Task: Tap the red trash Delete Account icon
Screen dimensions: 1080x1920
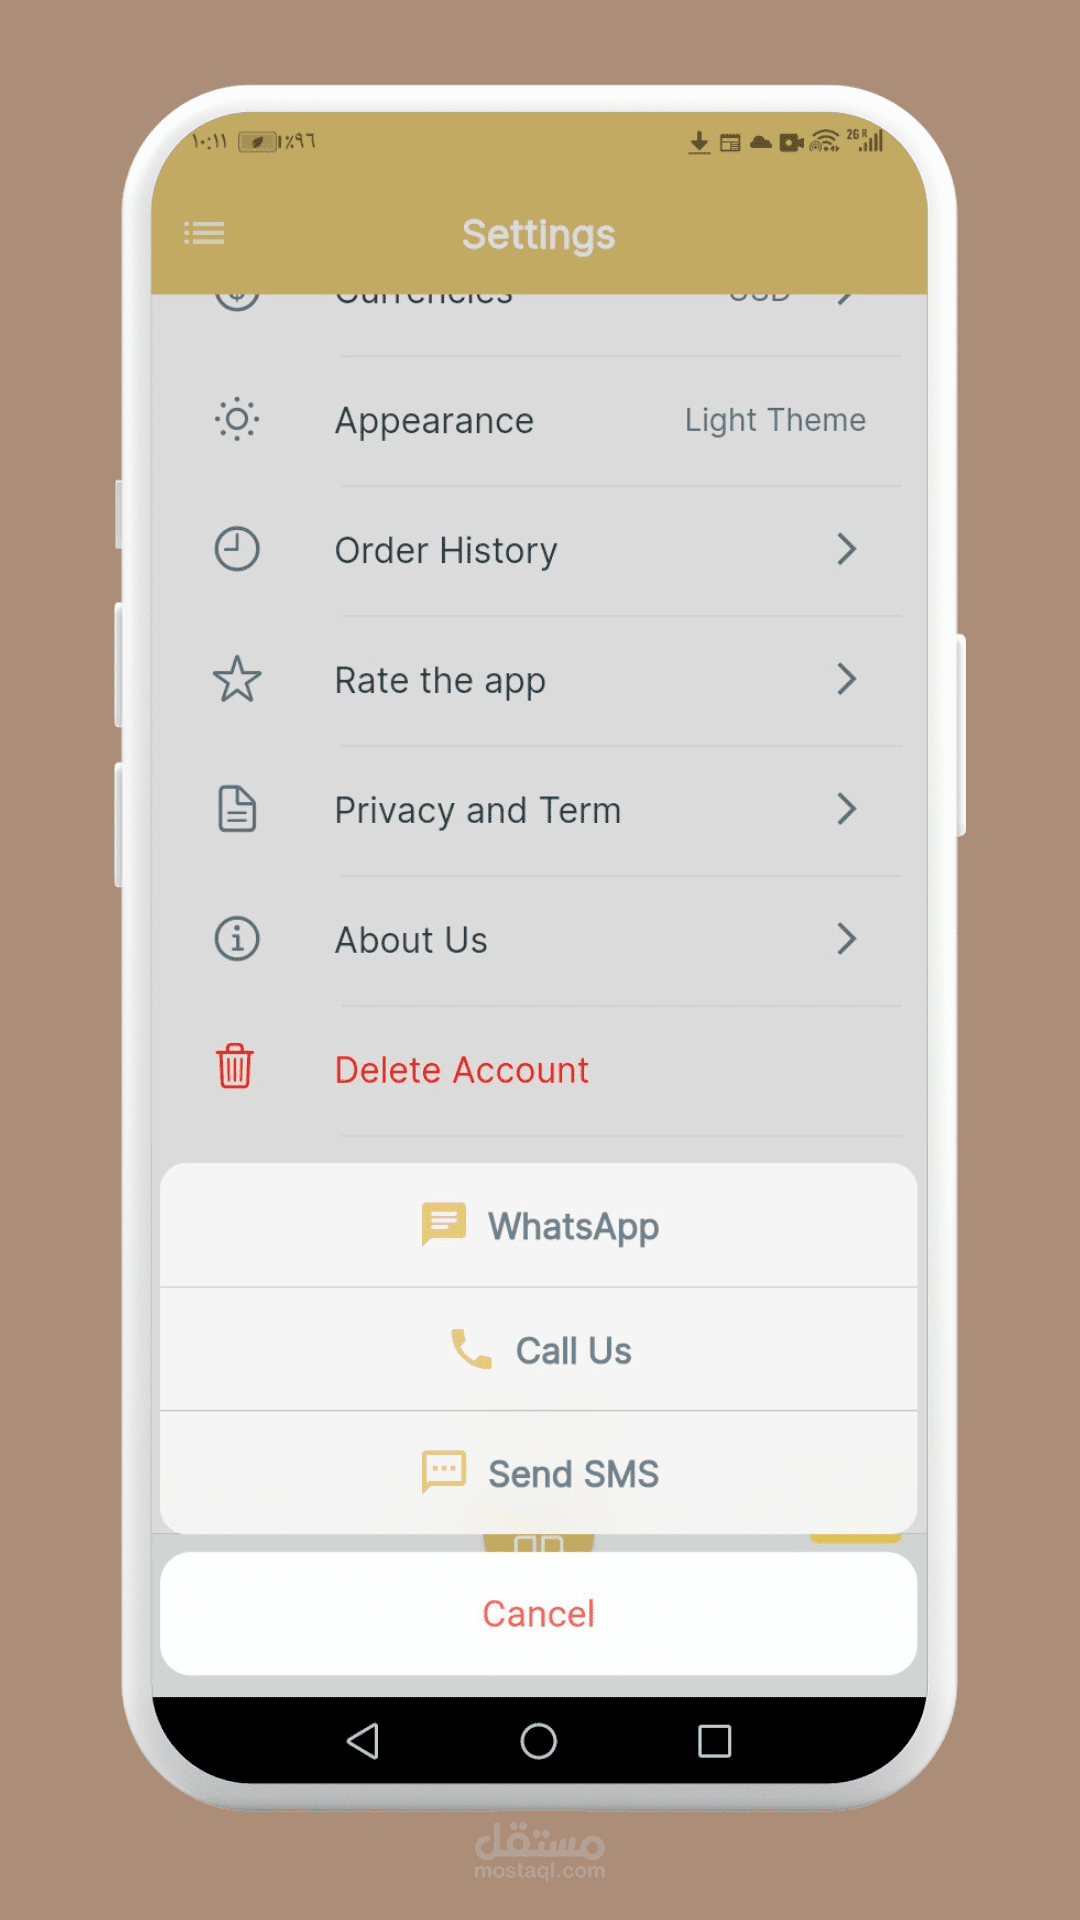Action: [235, 1066]
